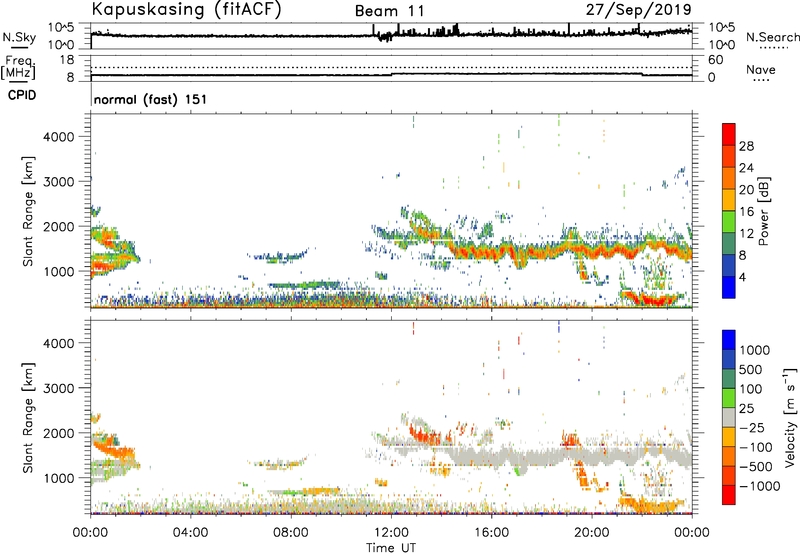Click the 'Slant Range [km]' label of the power panel
This screenshot has height=554, width=800.
coord(28,211)
